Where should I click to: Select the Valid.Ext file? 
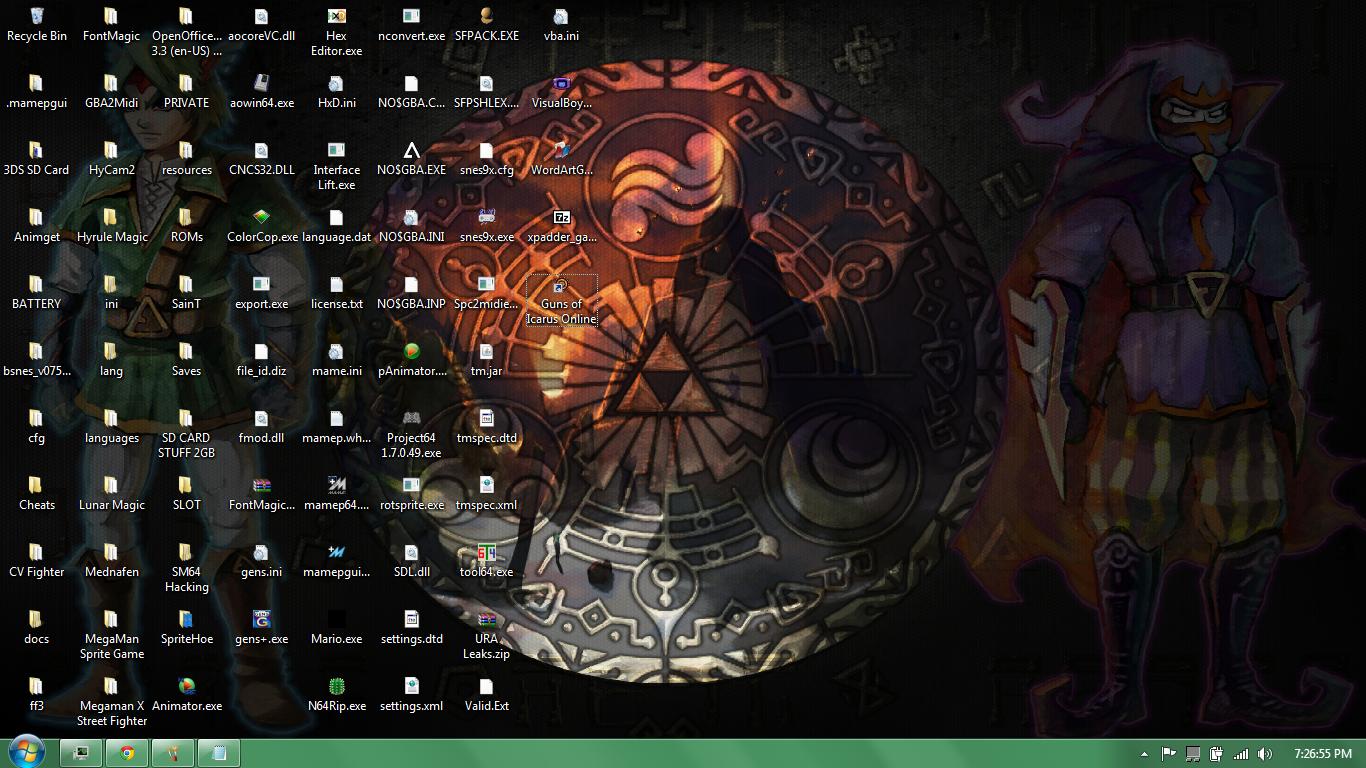pos(486,696)
